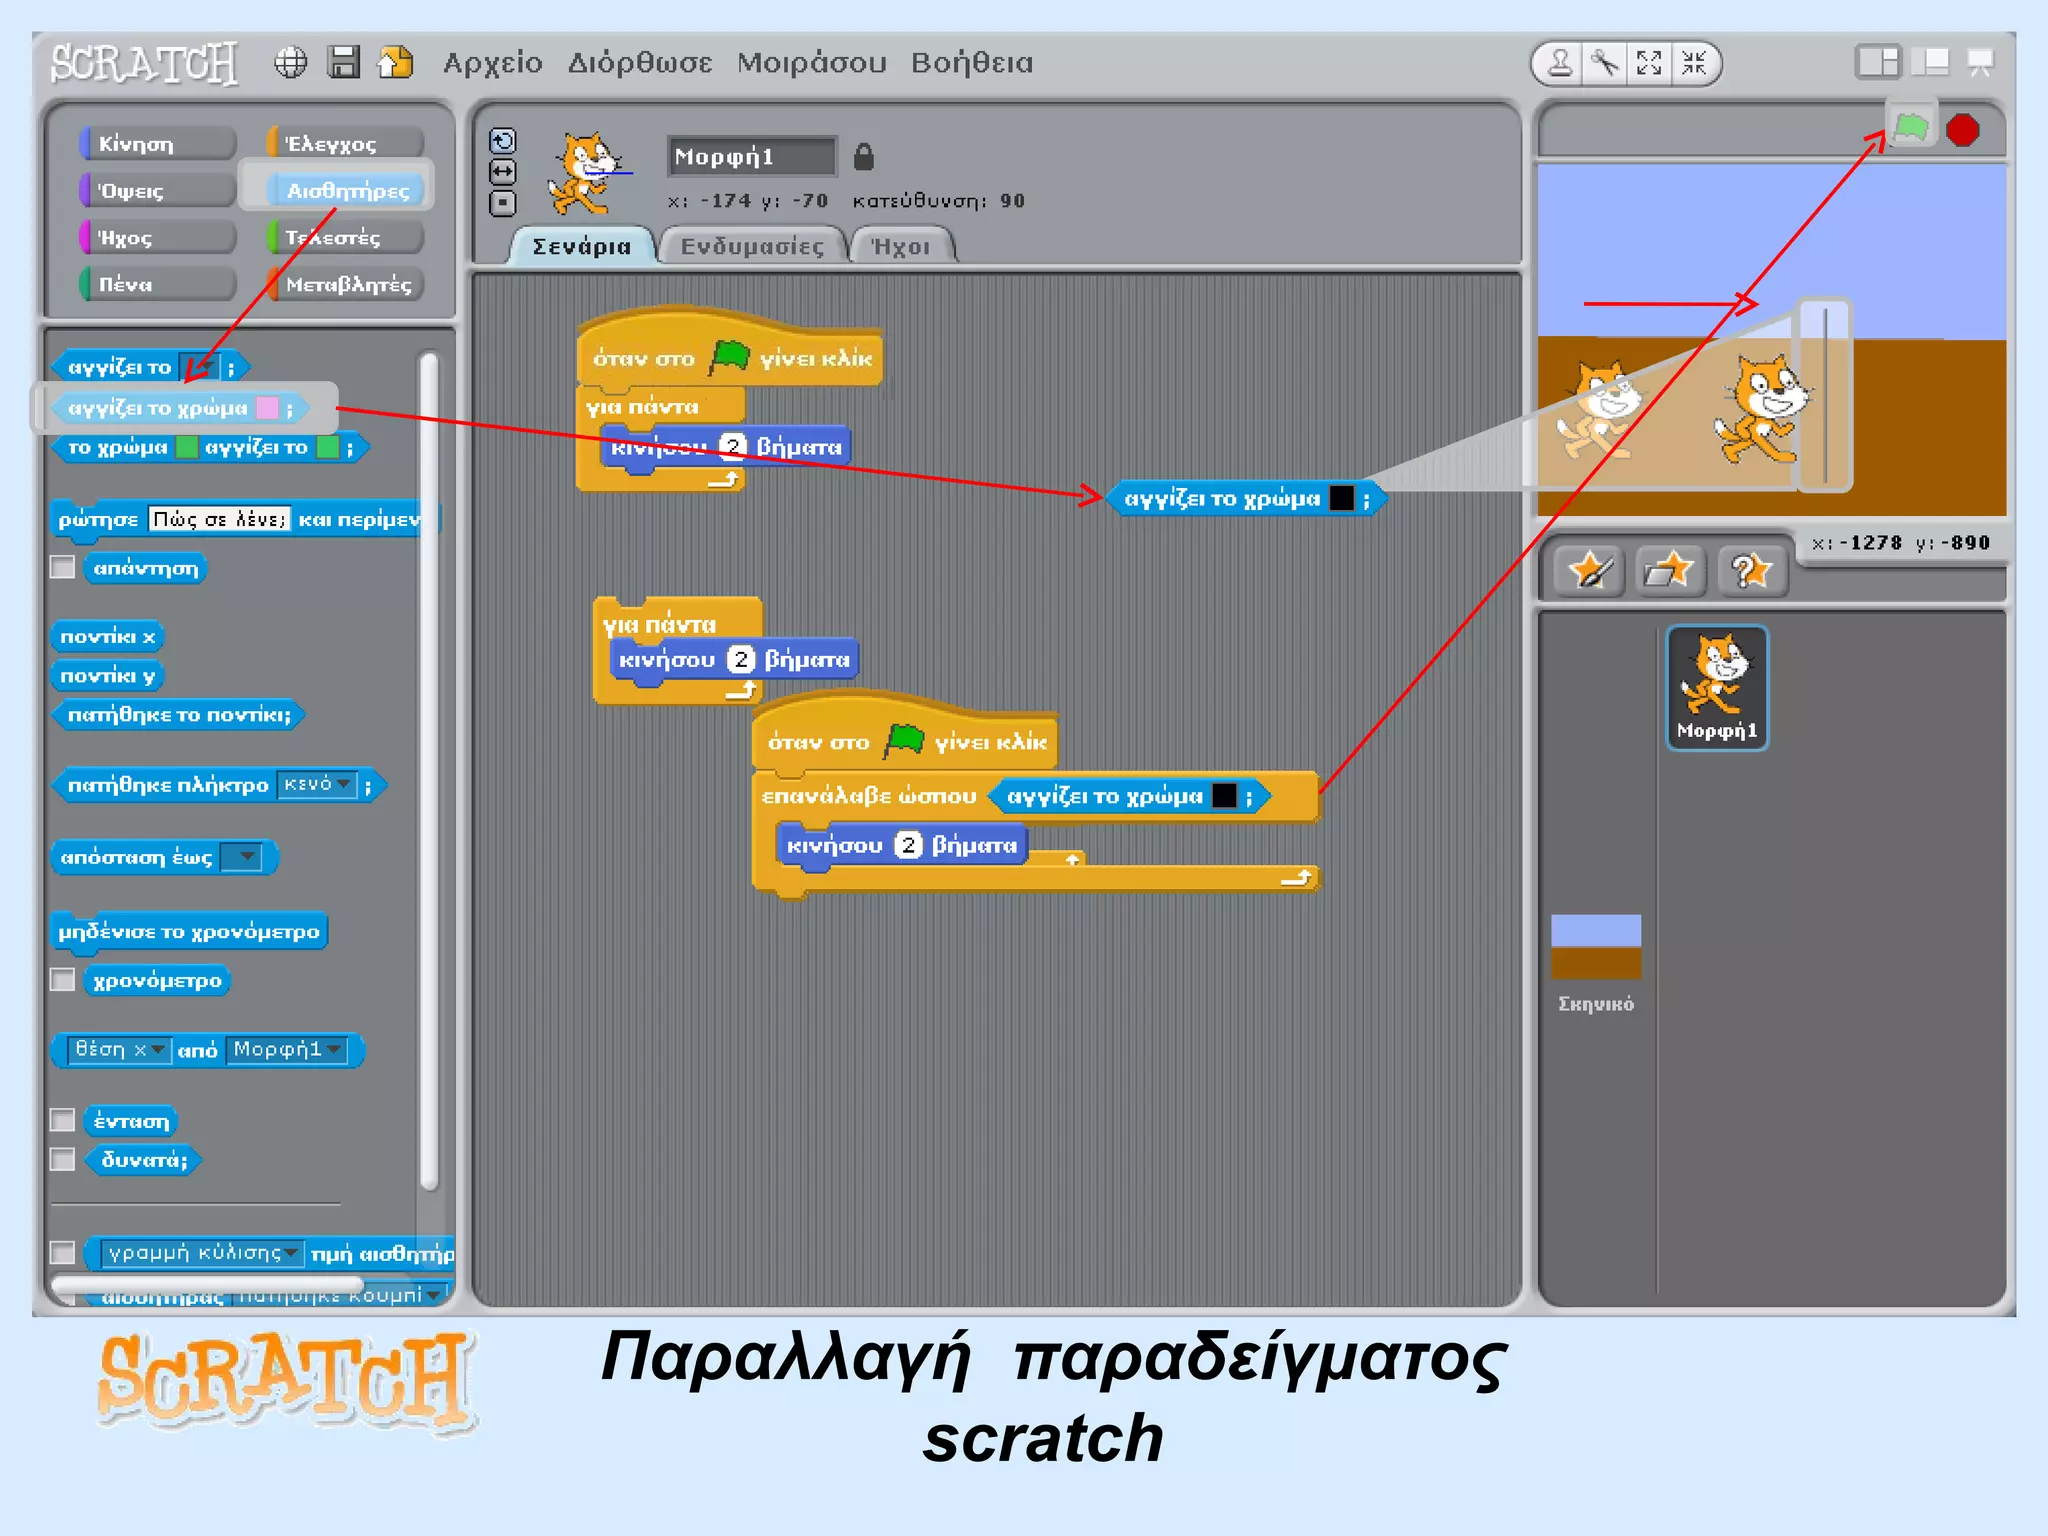The height and width of the screenshot is (1536, 2048).
Task: Switch to the Ήχοι tab
Action: [901, 246]
